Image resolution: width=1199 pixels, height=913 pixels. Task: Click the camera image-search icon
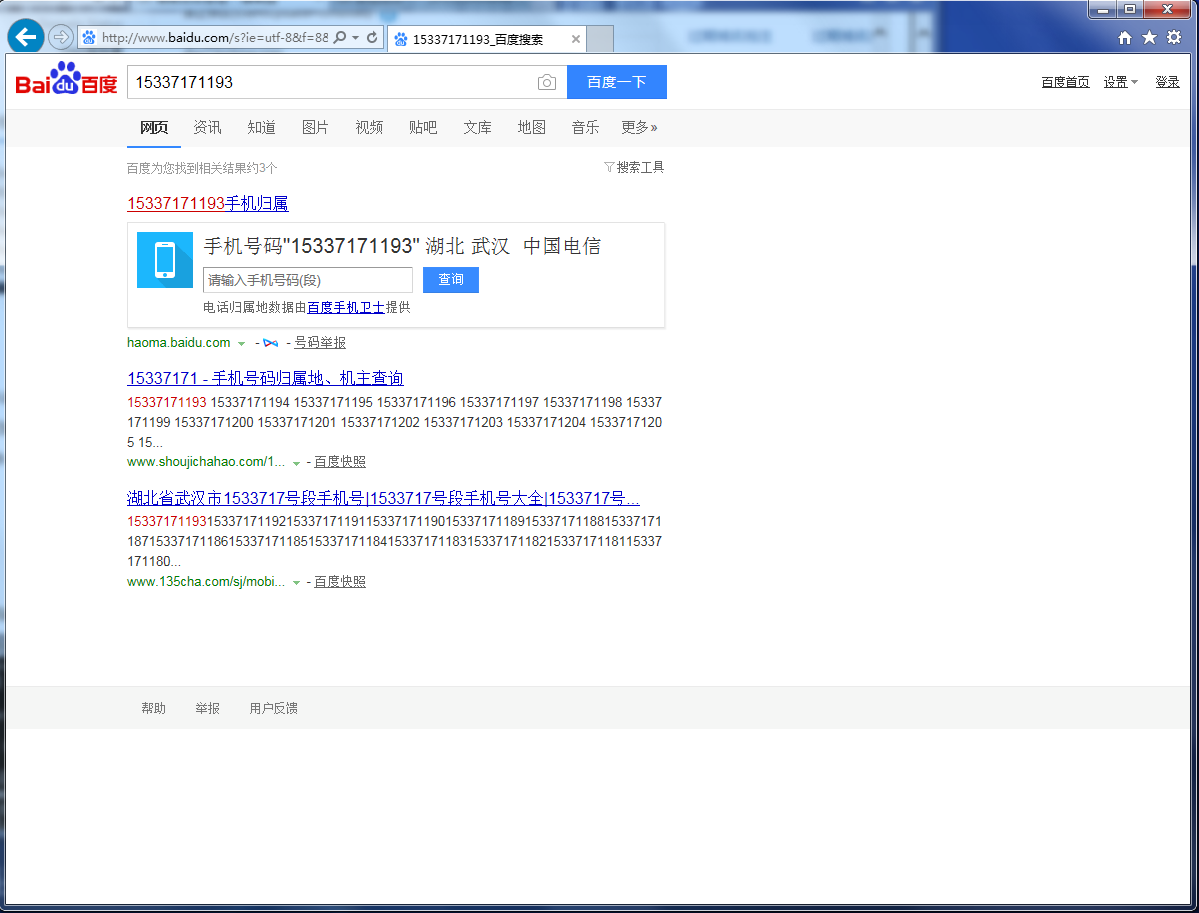(546, 82)
